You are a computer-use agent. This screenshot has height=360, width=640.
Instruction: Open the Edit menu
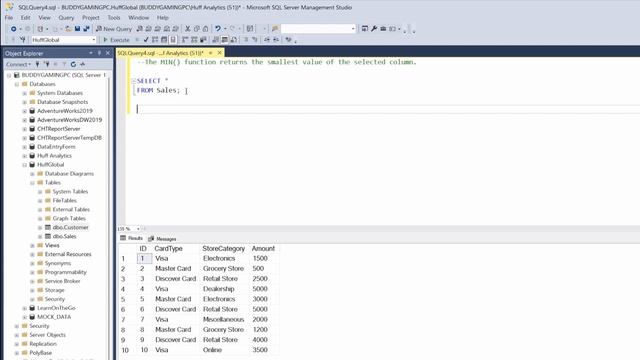[x=25, y=18]
